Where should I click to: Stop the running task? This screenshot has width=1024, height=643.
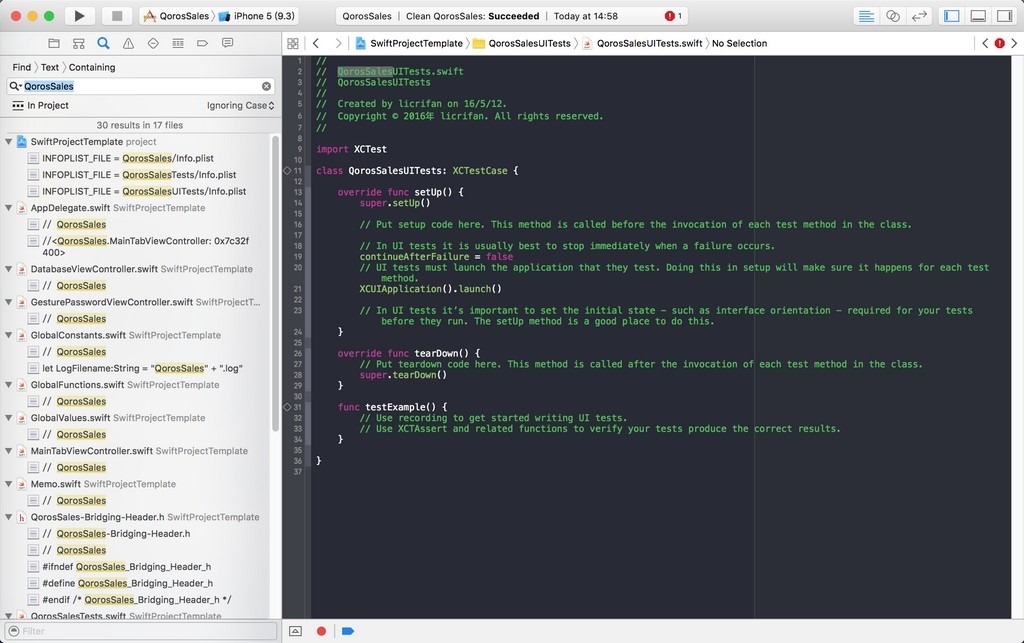[x=117, y=16]
